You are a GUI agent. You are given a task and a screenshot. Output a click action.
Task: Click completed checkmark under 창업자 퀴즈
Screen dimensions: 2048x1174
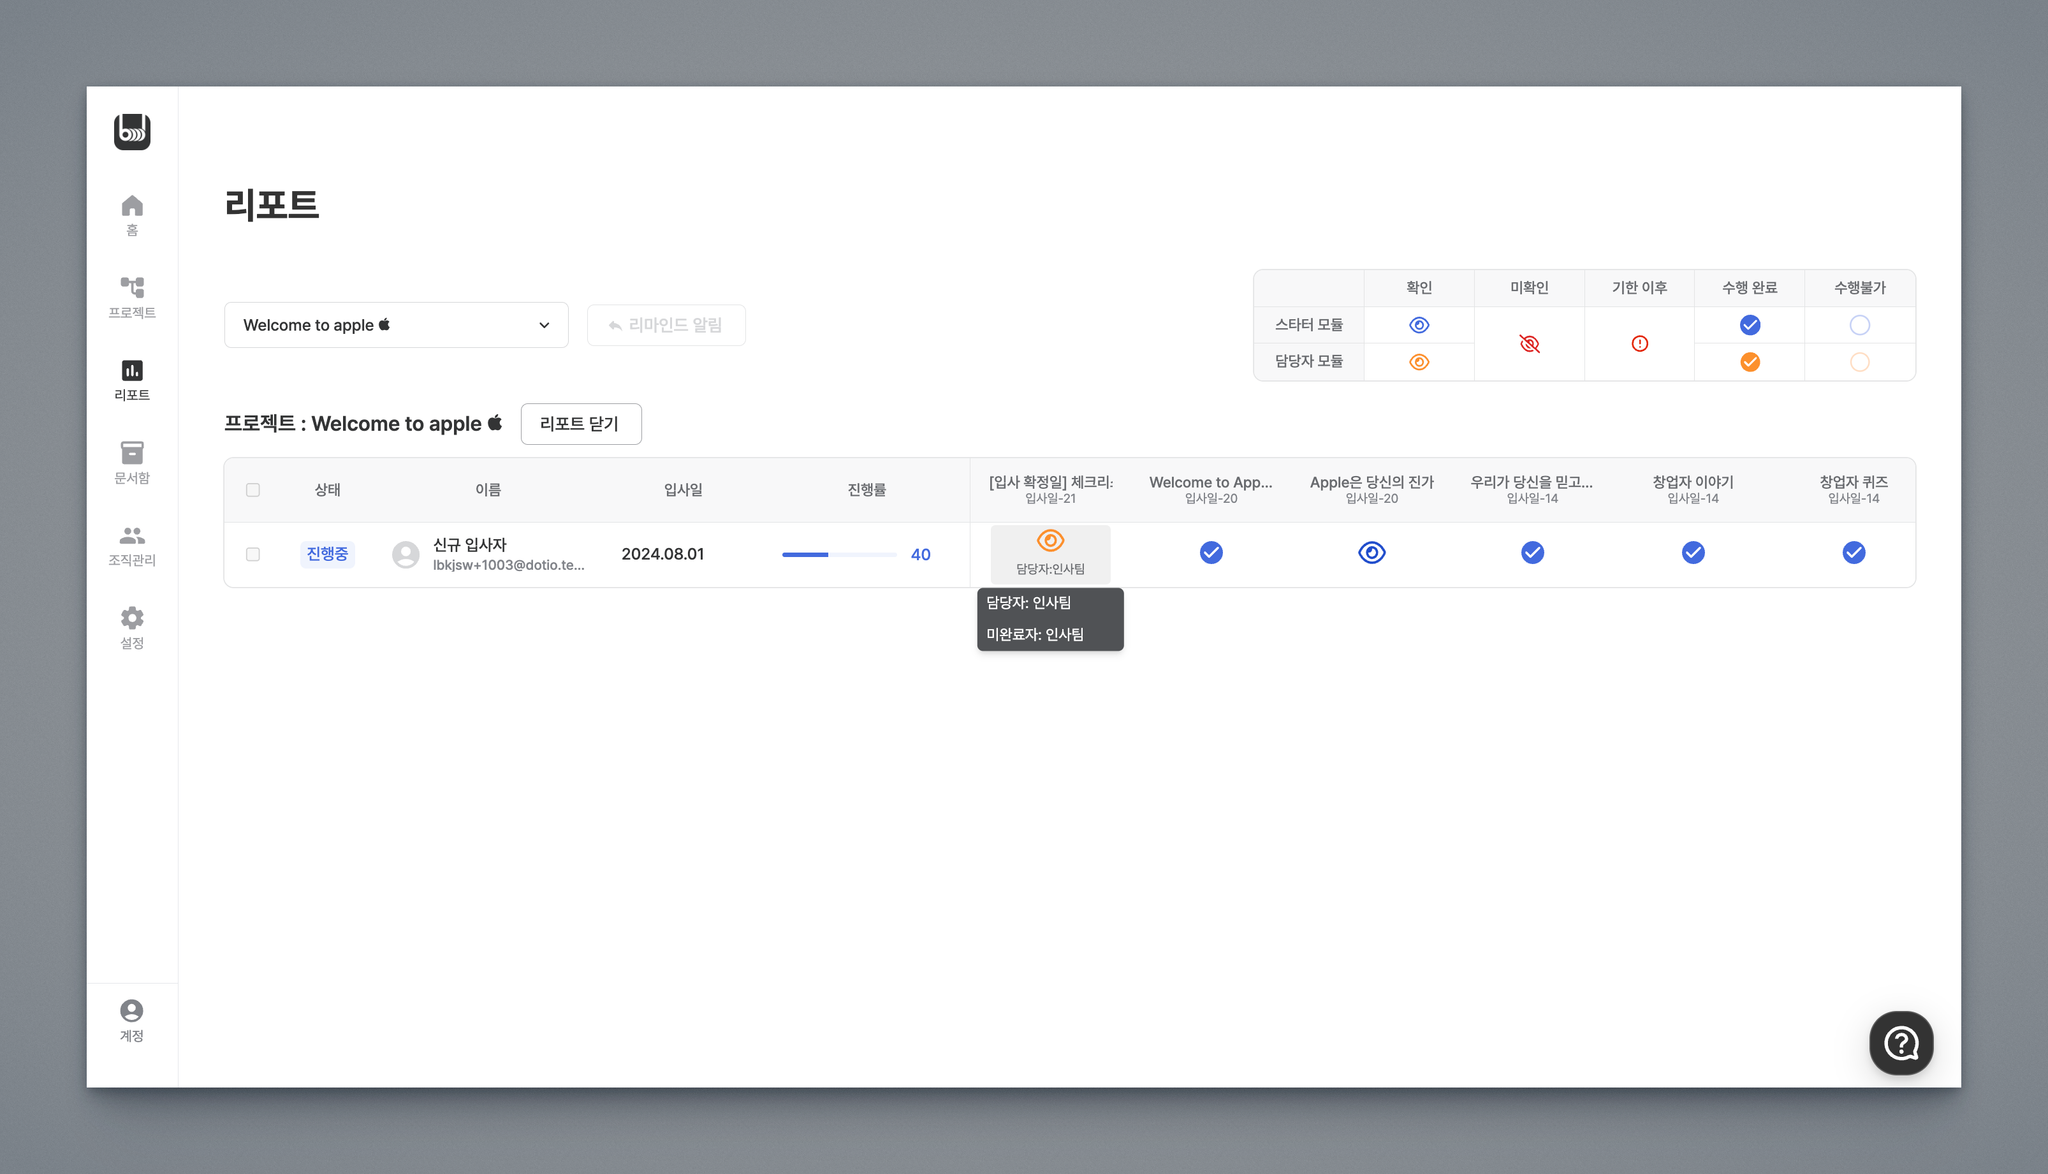[1853, 553]
